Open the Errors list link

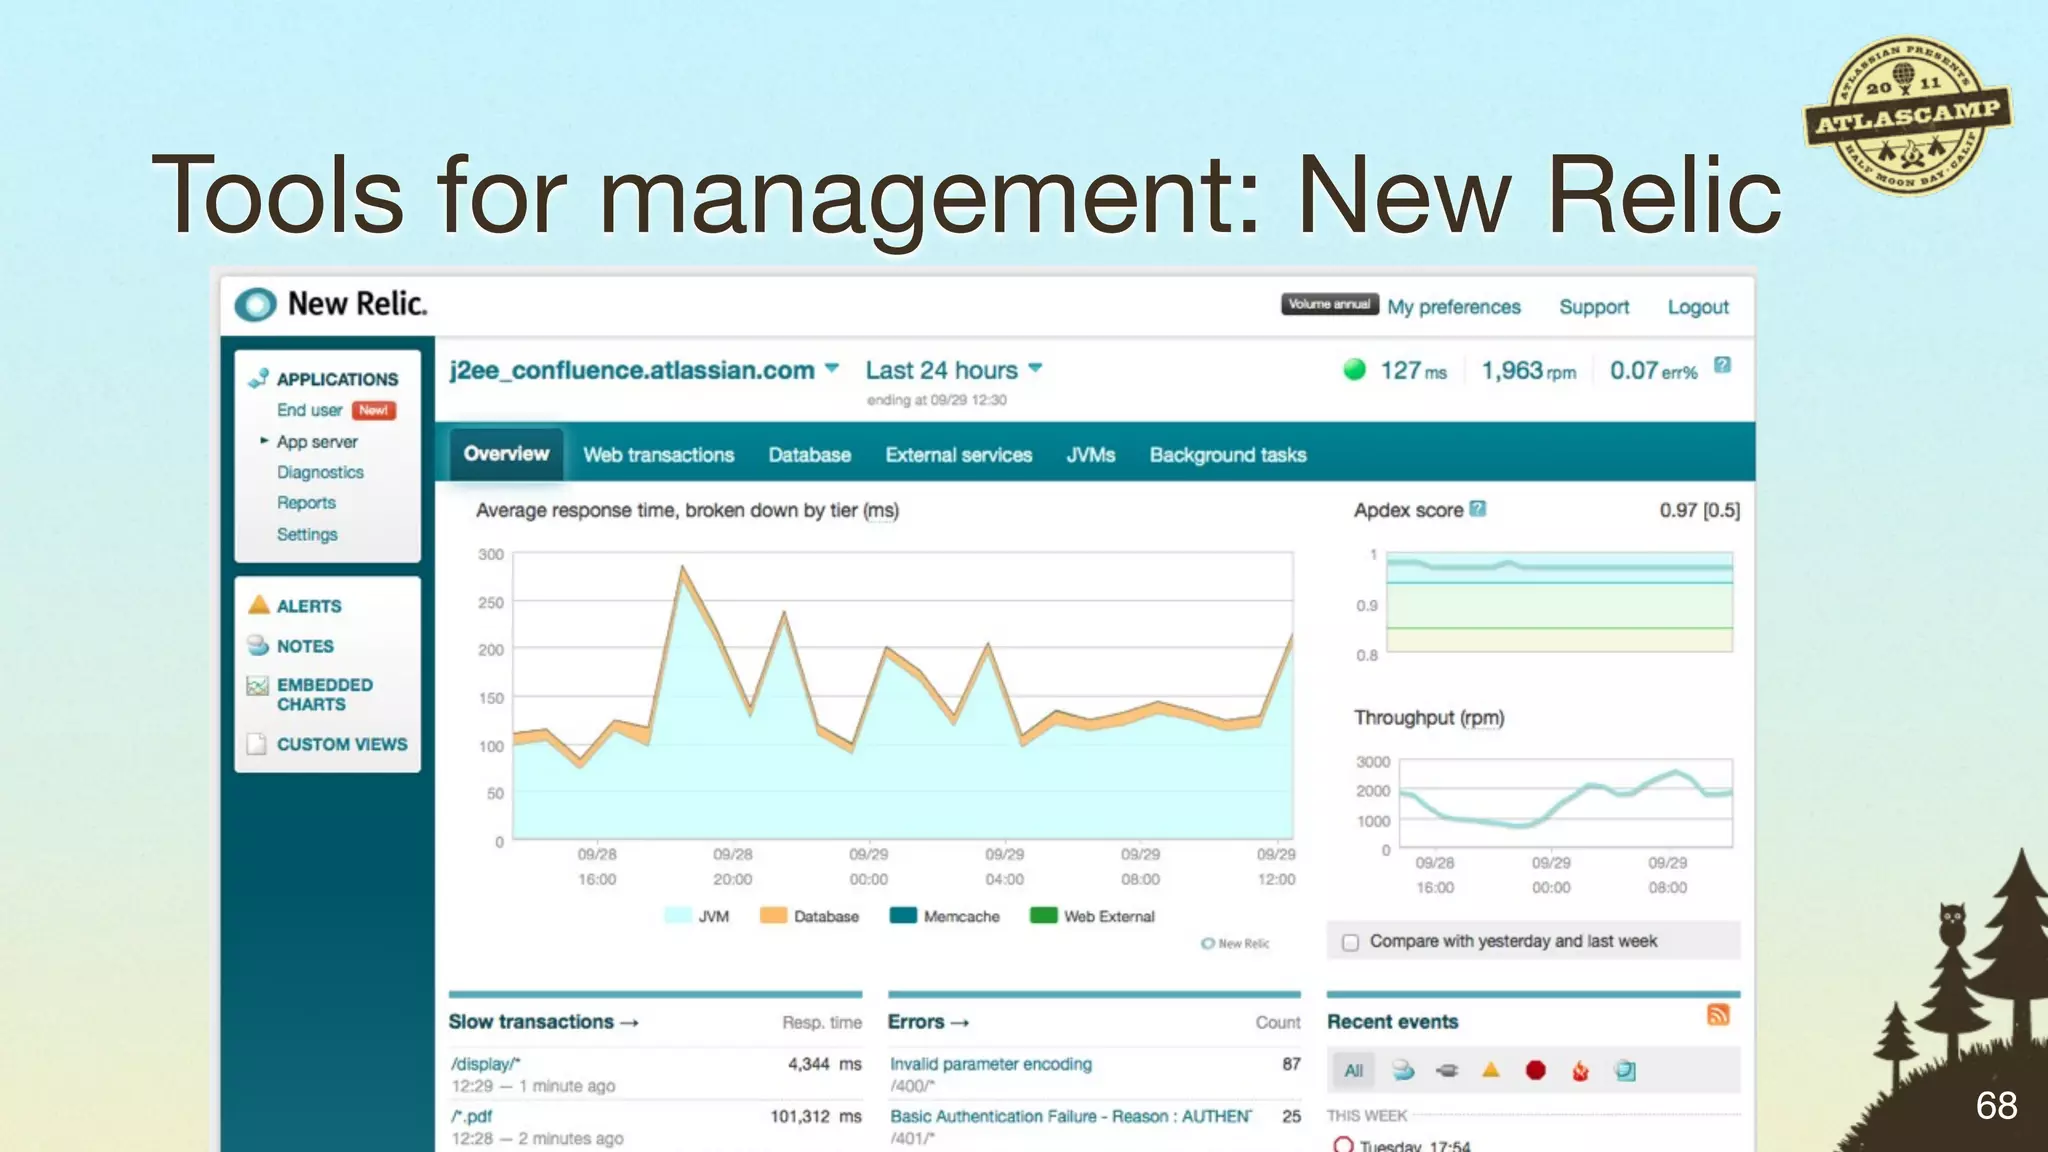(929, 1022)
